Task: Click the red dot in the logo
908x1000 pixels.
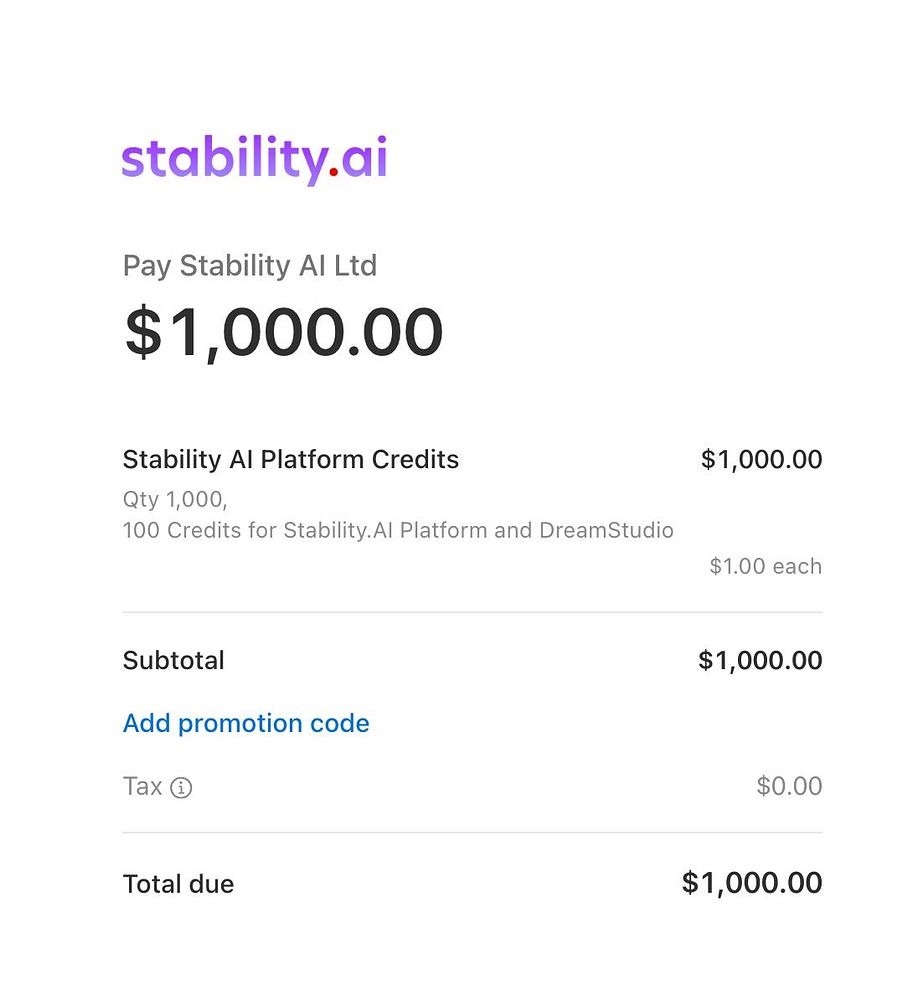Action: tap(334, 174)
